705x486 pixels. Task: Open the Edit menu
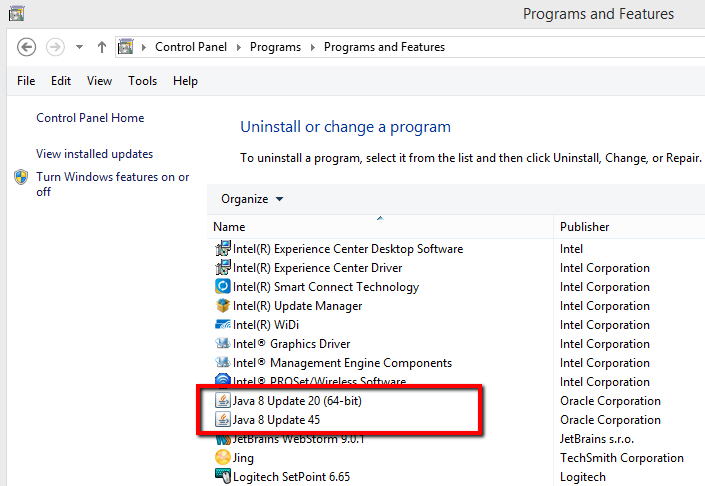coord(61,81)
